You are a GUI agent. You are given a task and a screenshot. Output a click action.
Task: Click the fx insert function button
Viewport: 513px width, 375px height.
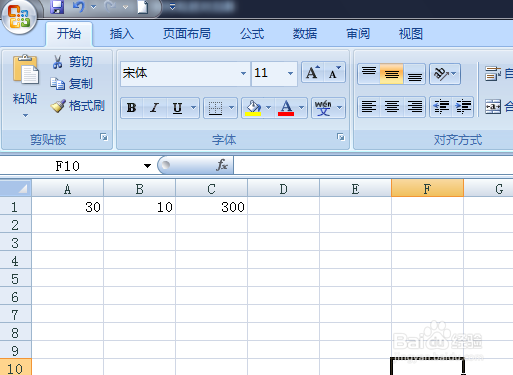222,165
